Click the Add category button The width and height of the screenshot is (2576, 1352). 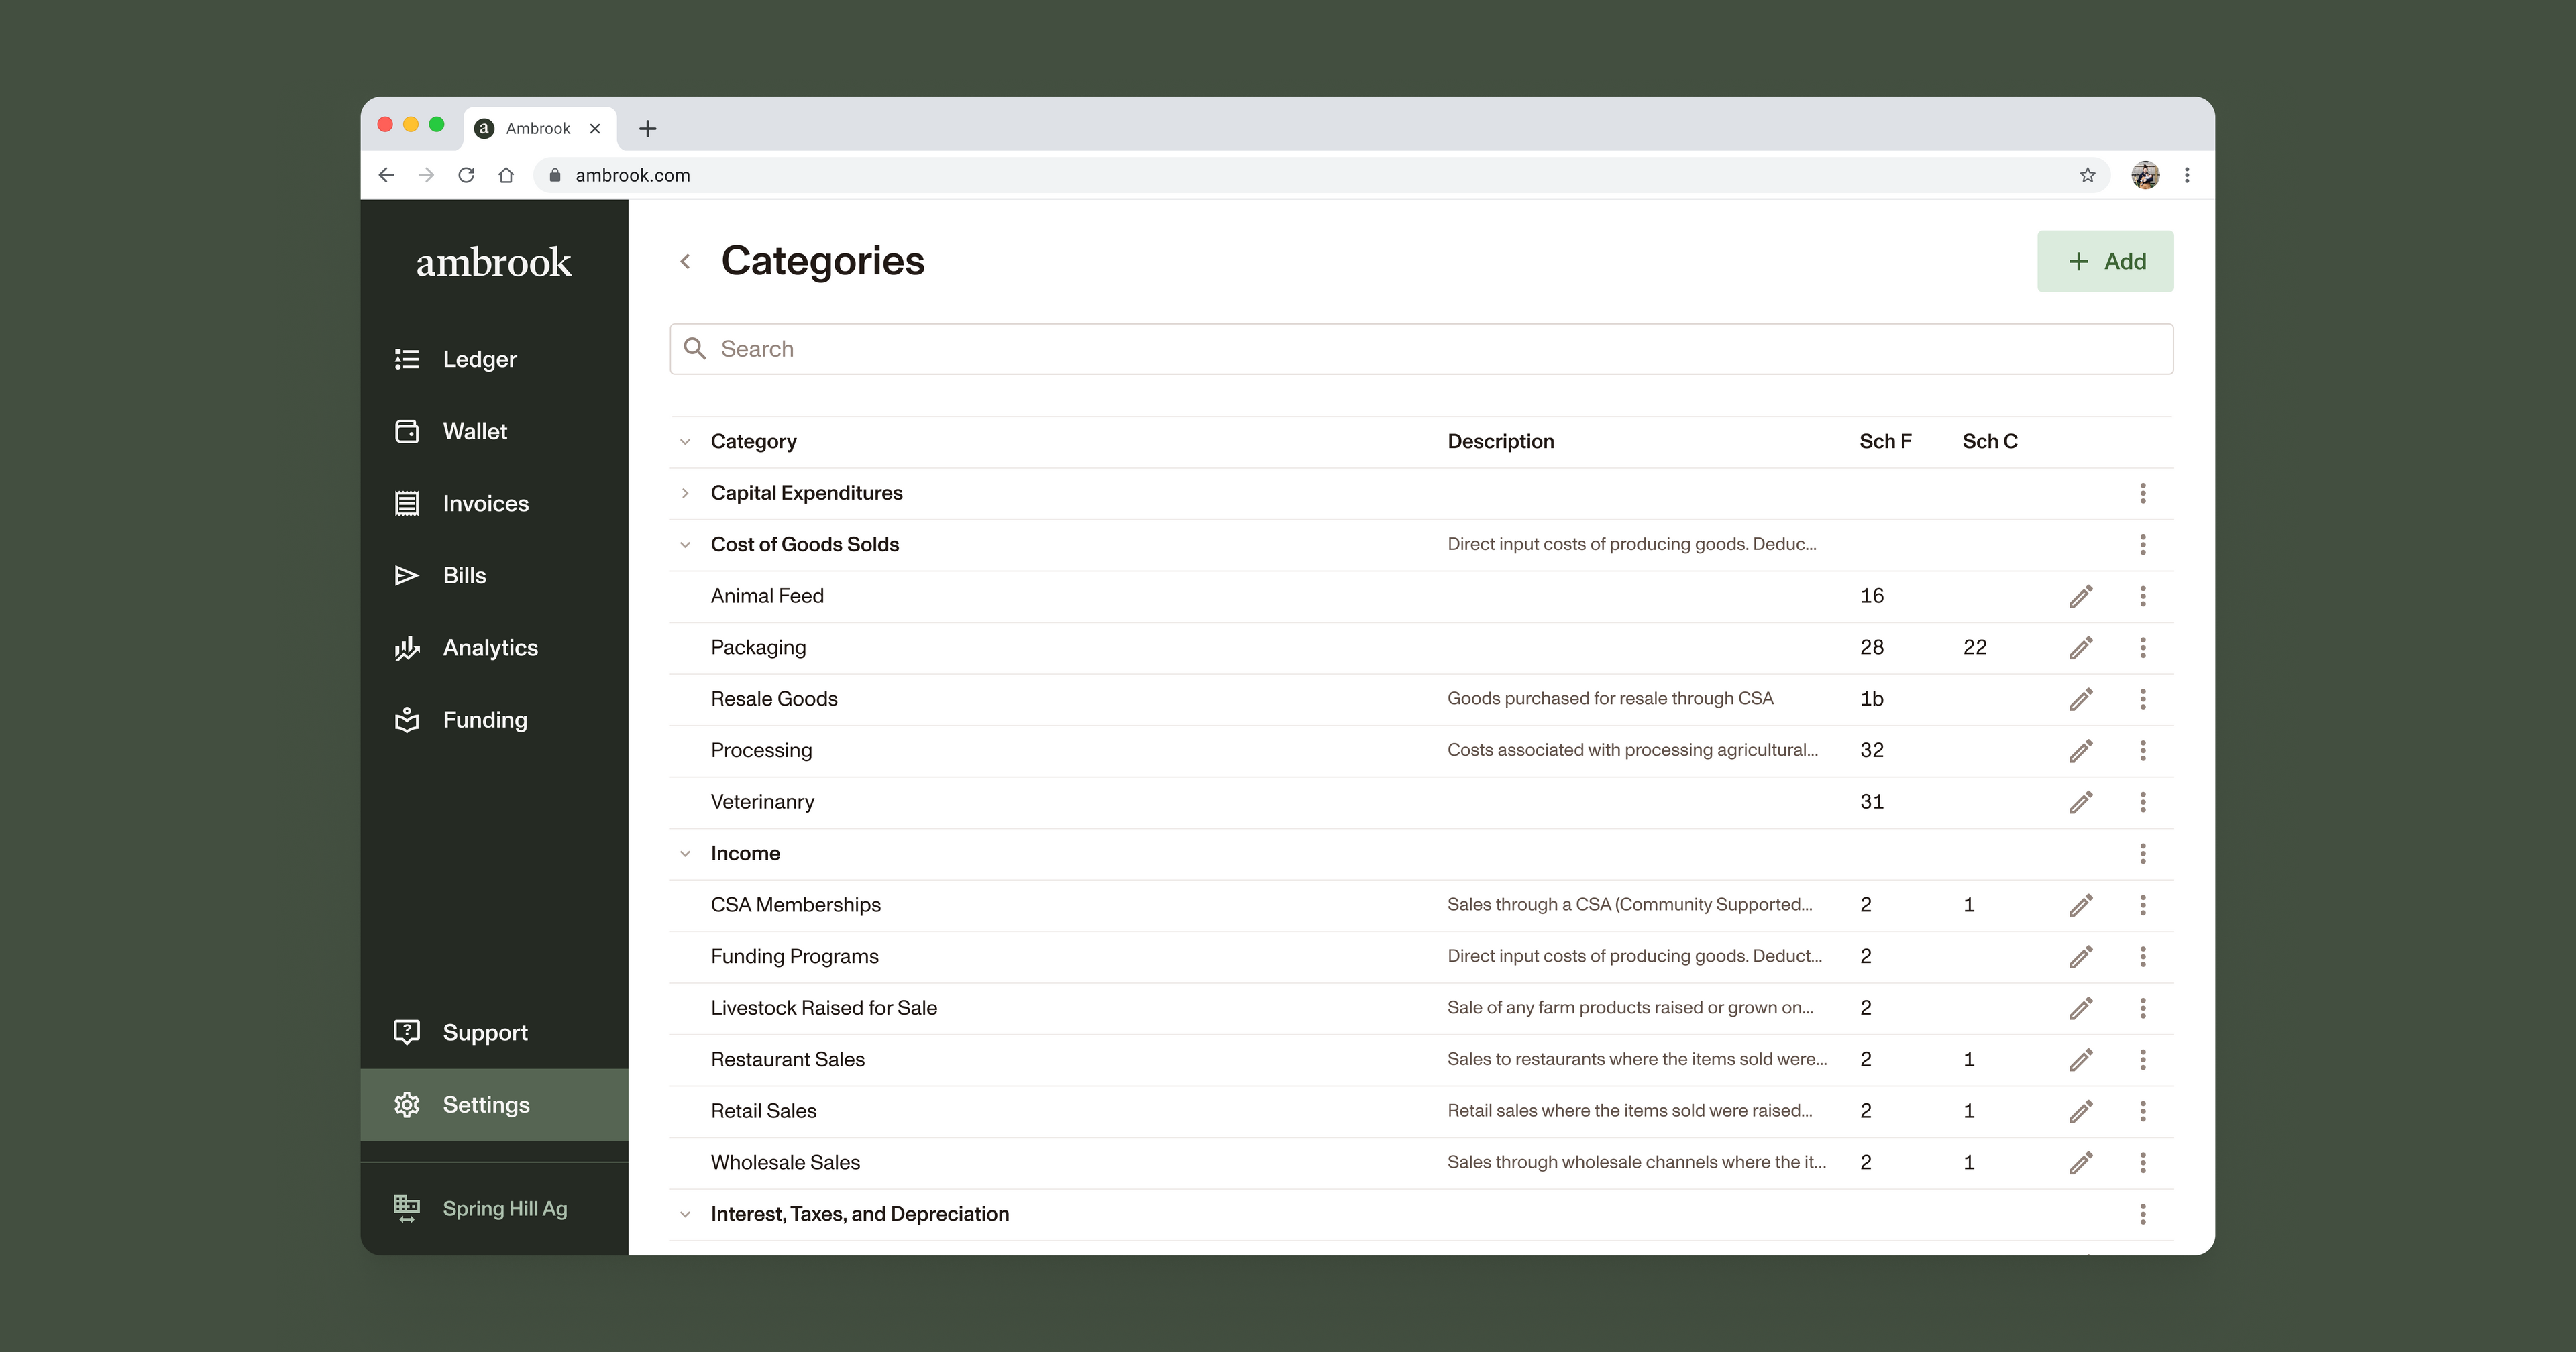coord(2105,261)
